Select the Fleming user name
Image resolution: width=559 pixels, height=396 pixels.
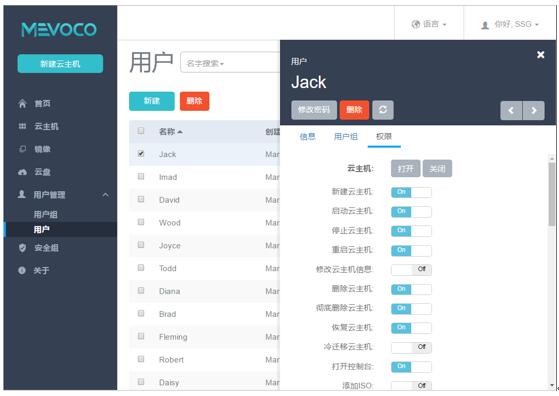[x=173, y=337]
